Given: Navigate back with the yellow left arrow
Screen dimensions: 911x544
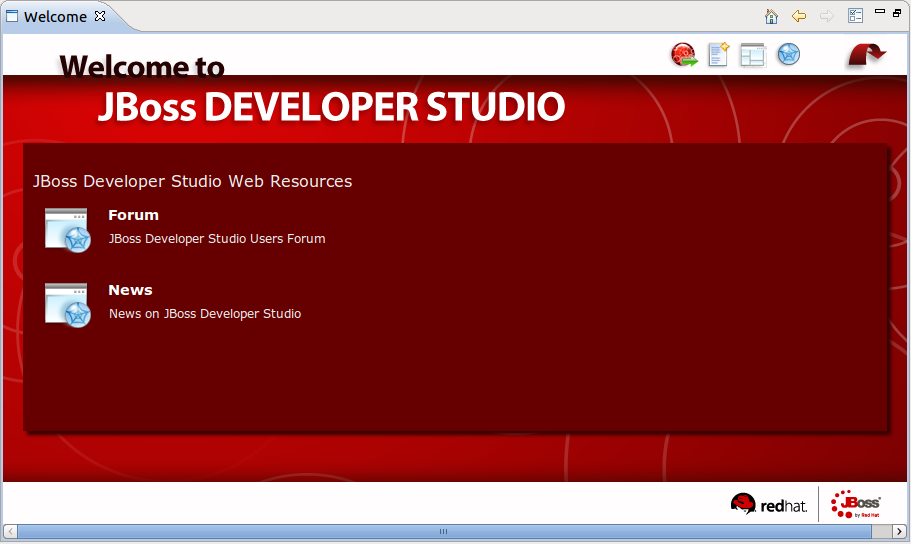Looking at the screenshot, I should [x=799, y=16].
